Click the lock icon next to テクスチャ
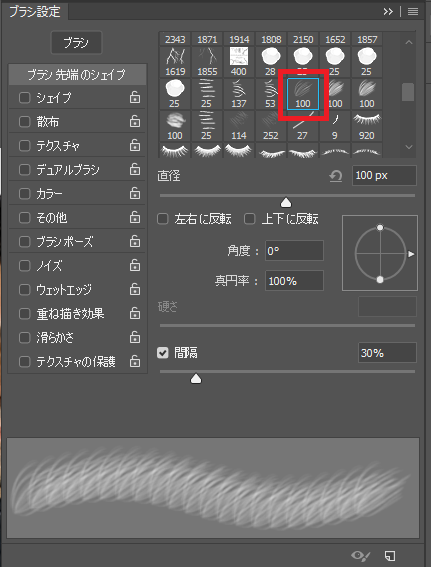 pyautogui.click(x=135, y=145)
